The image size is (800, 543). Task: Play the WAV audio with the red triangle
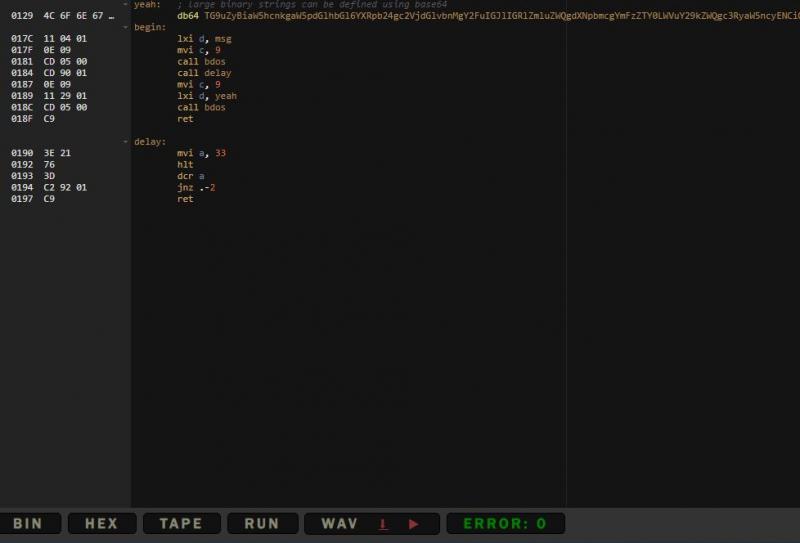click(x=414, y=524)
